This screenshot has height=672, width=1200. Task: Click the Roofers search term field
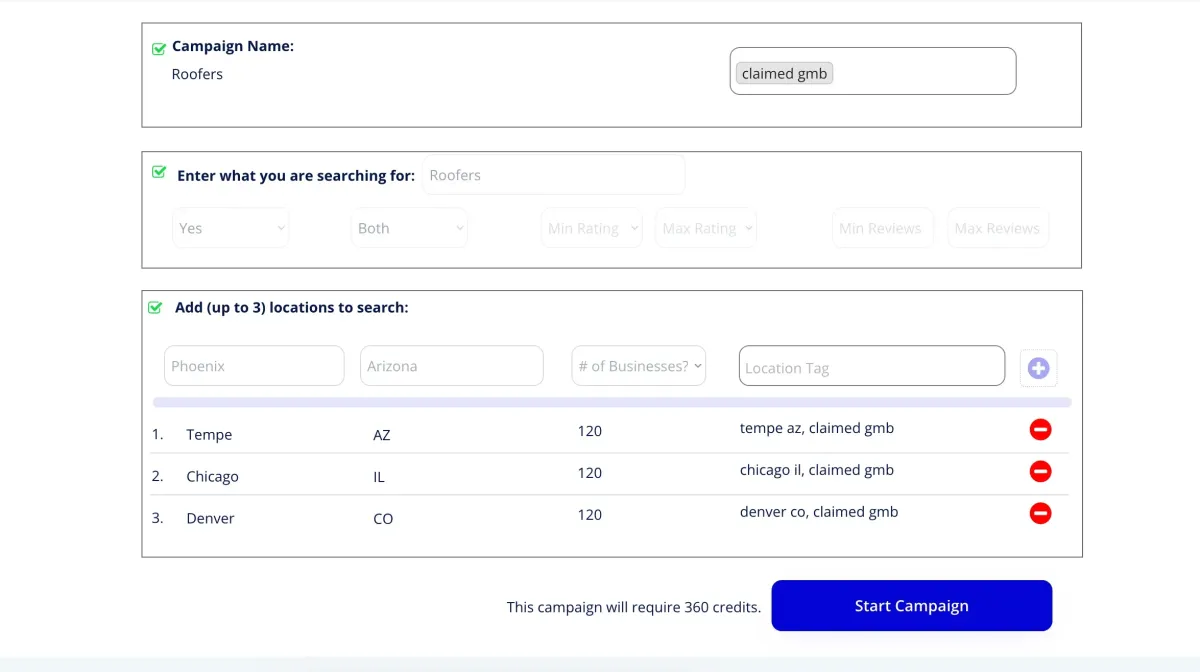pyautogui.click(x=554, y=175)
